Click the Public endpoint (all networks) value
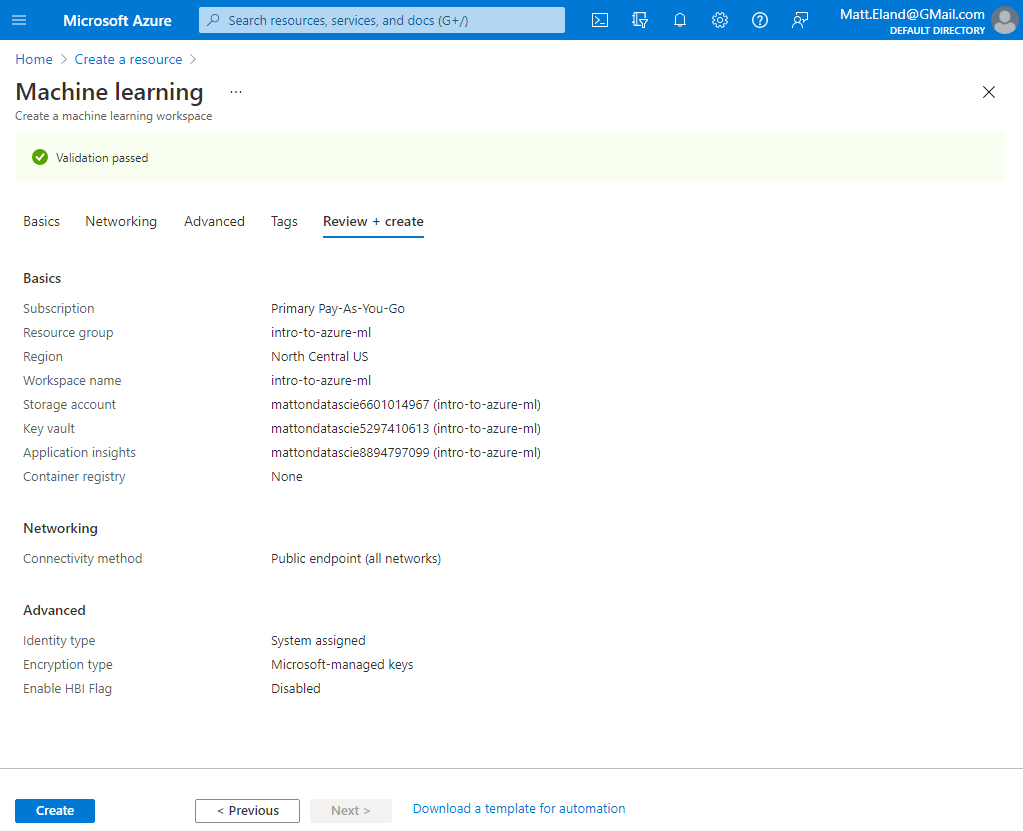This screenshot has height=831, width=1023. tap(356, 559)
